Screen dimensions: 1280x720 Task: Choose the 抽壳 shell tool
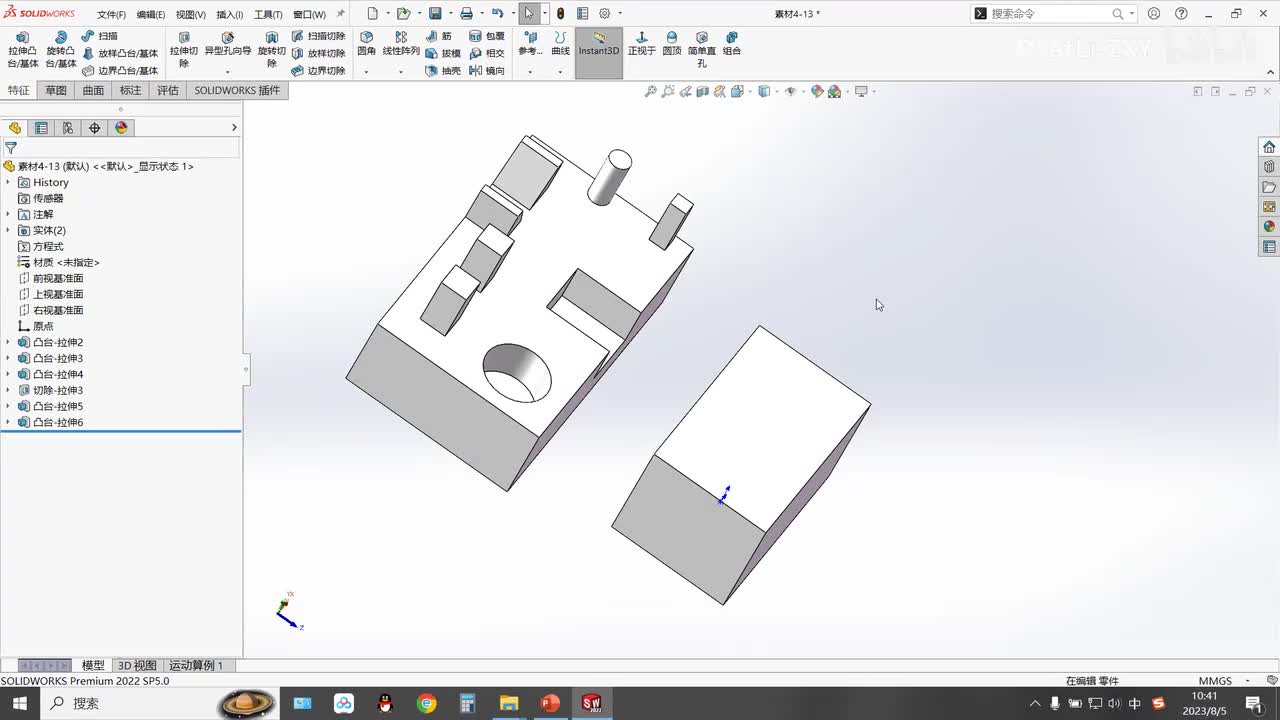(443, 71)
